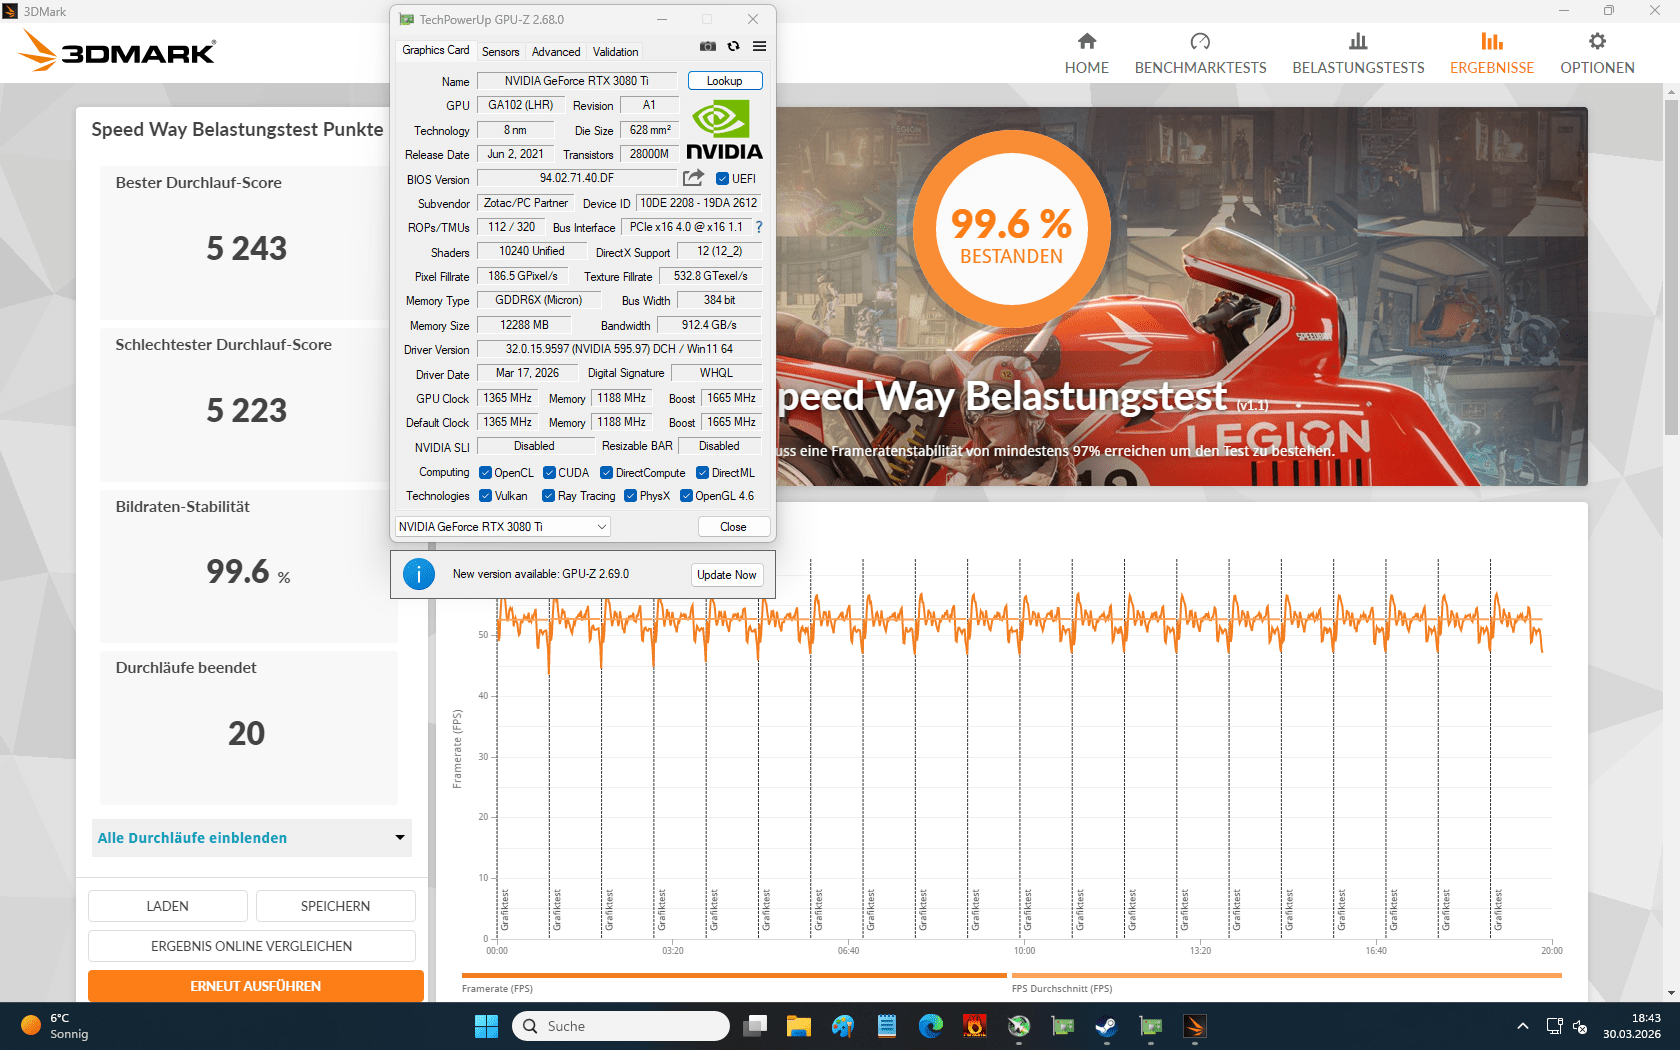Image resolution: width=1680 pixels, height=1050 pixels.
Task: Toggle the OpenCL checkbox
Action: pyautogui.click(x=485, y=473)
